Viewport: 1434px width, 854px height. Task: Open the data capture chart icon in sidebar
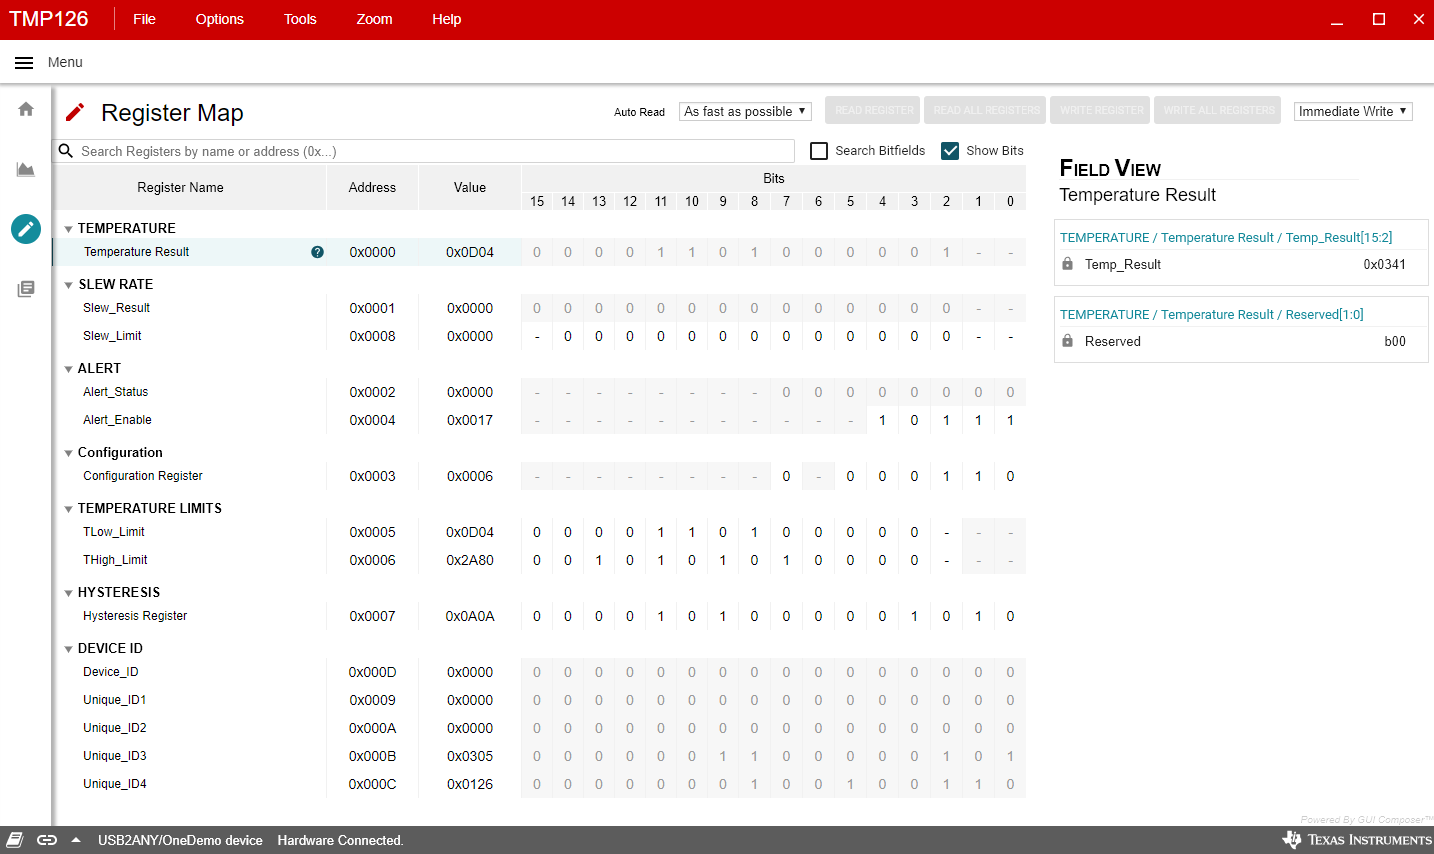[26, 169]
